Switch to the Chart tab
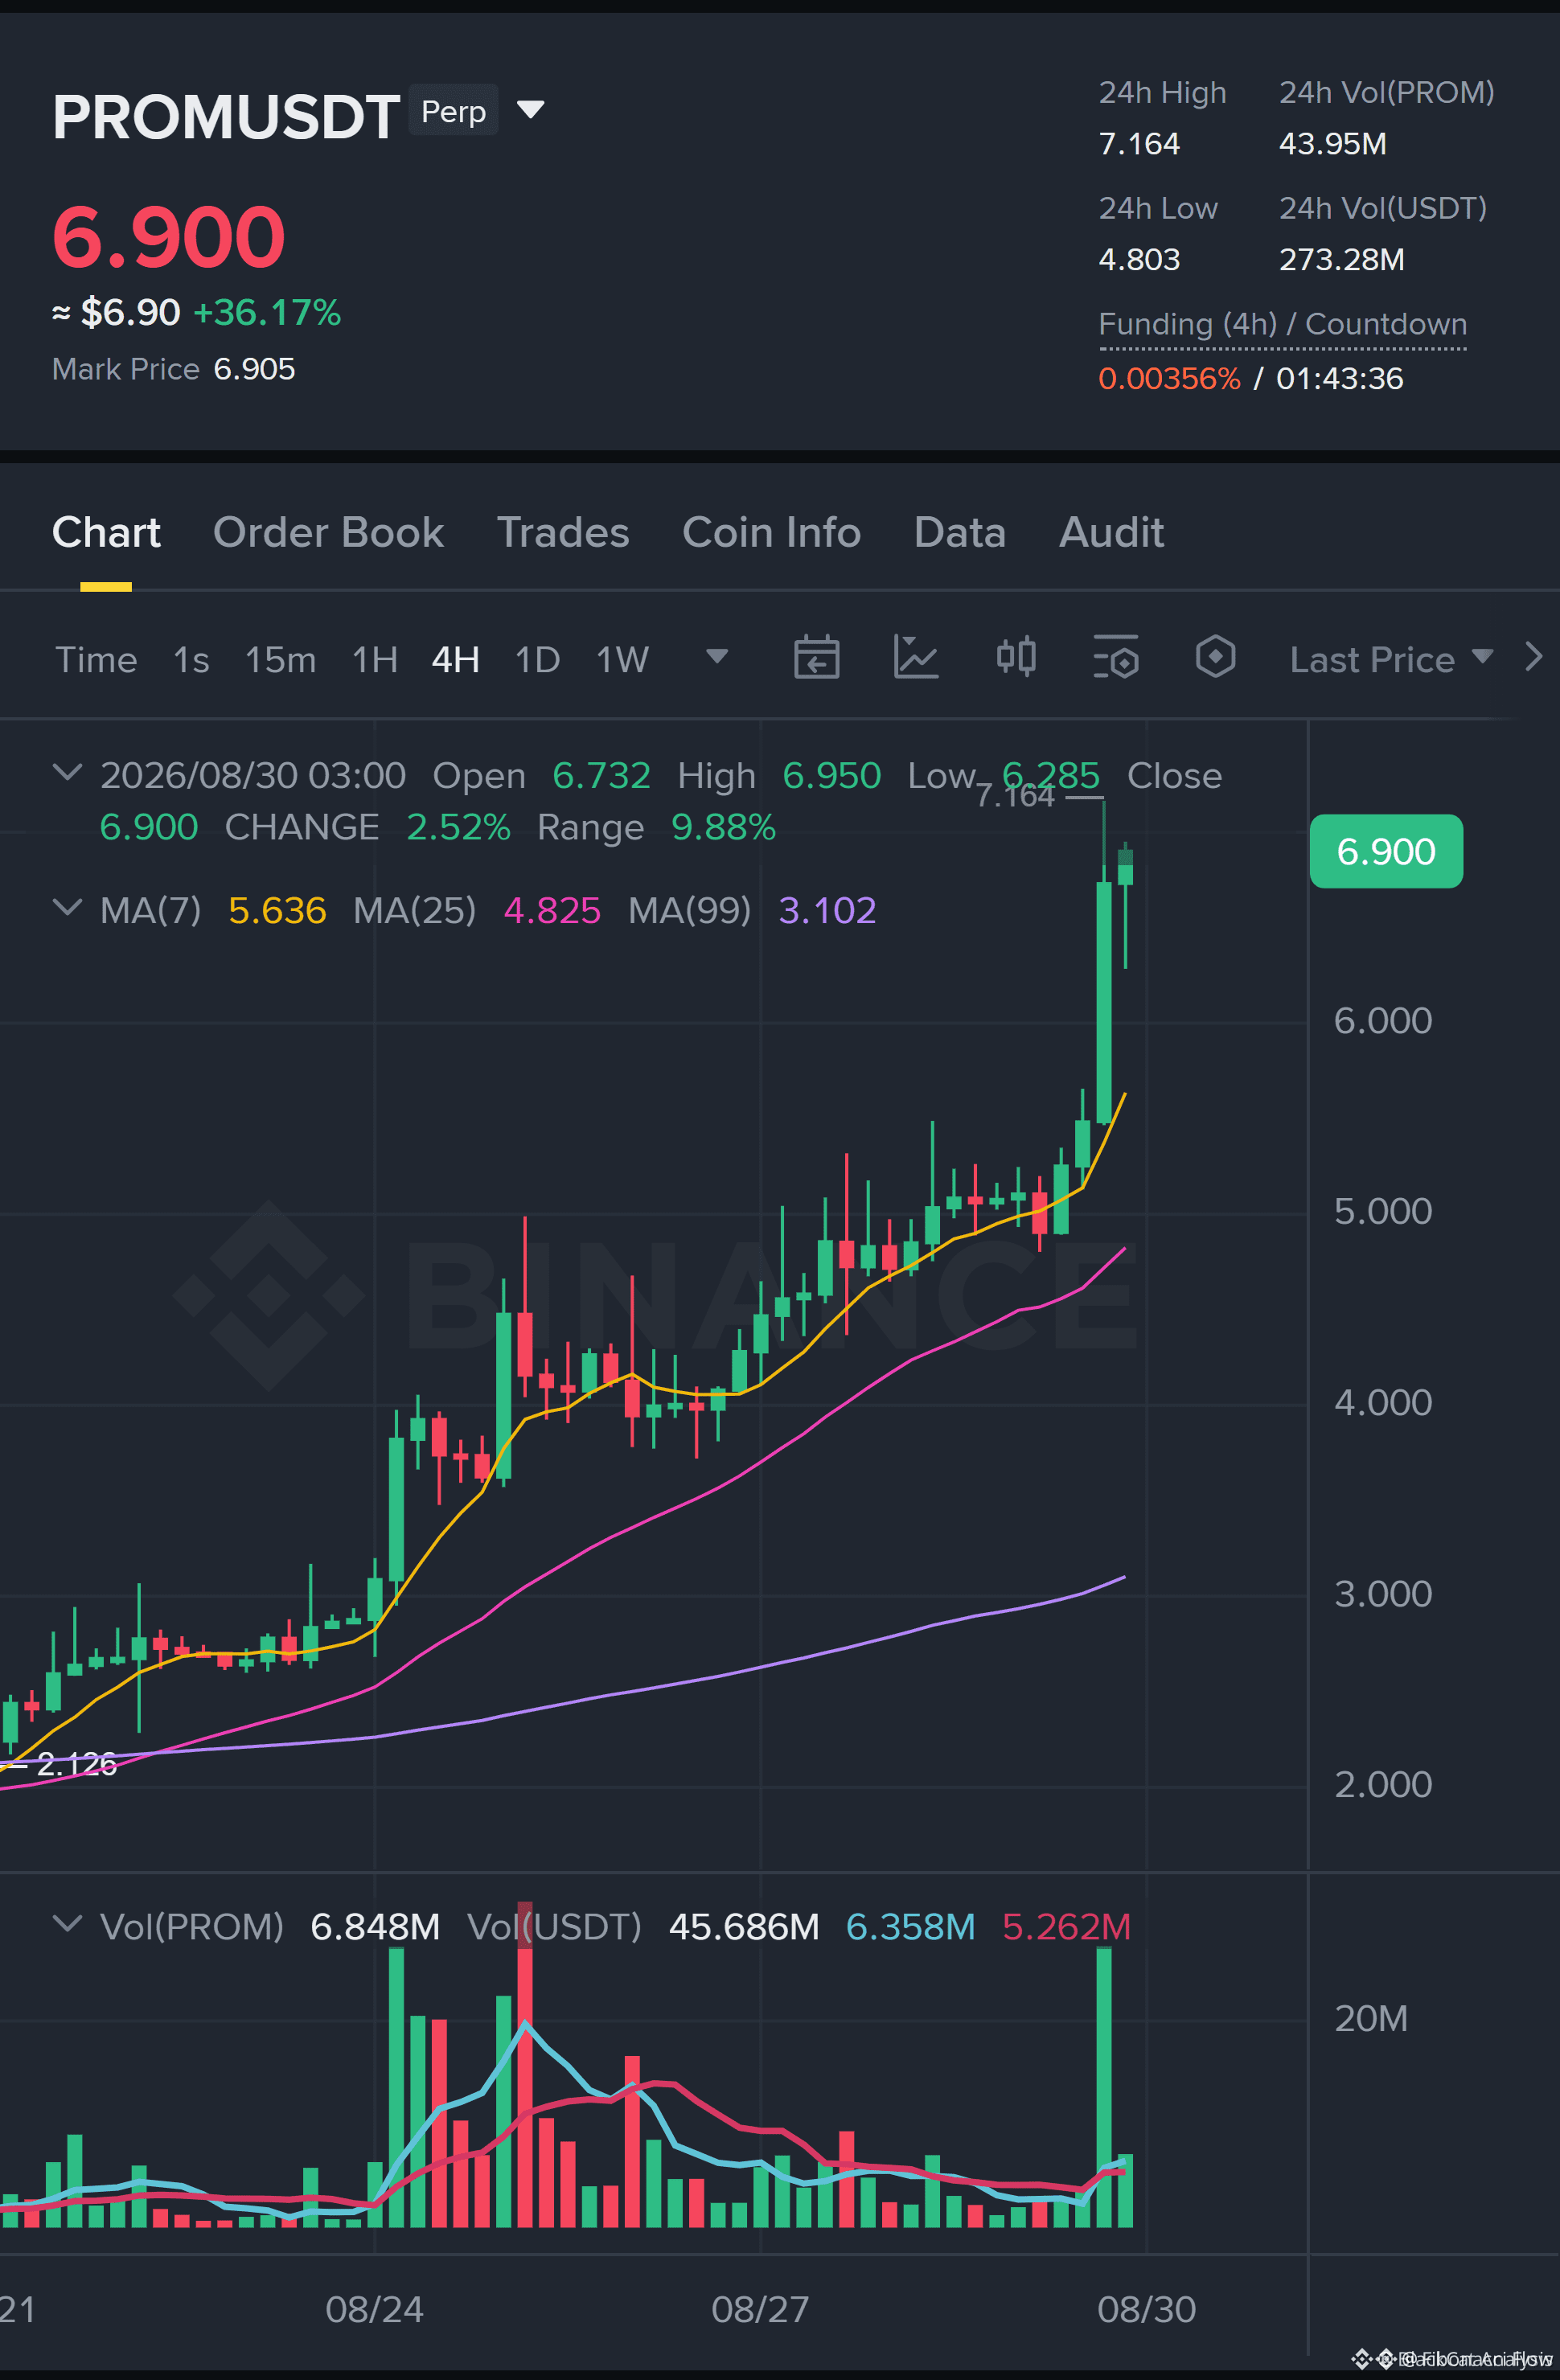The image size is (1560, 2380). [x=106, y=532]
